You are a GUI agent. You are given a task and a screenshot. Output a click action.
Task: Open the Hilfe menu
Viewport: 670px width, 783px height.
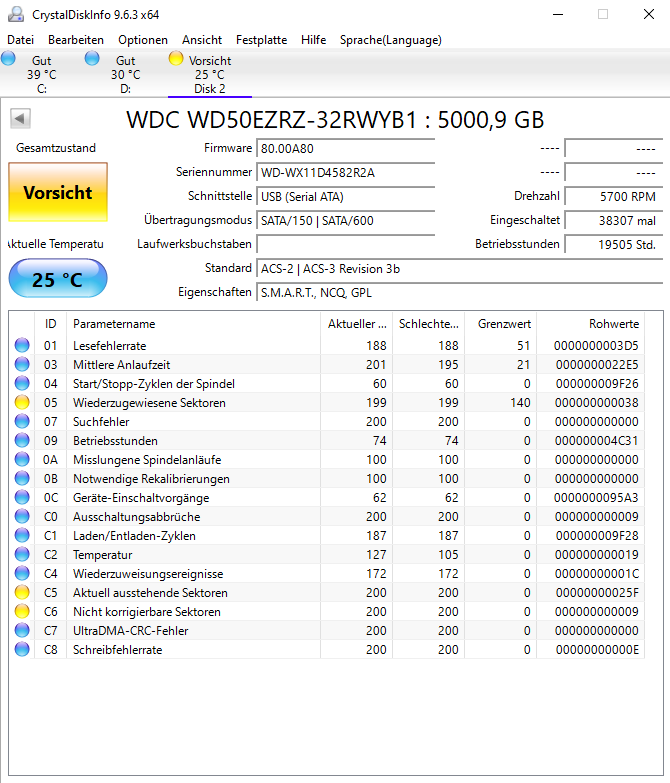coord(314,40)
